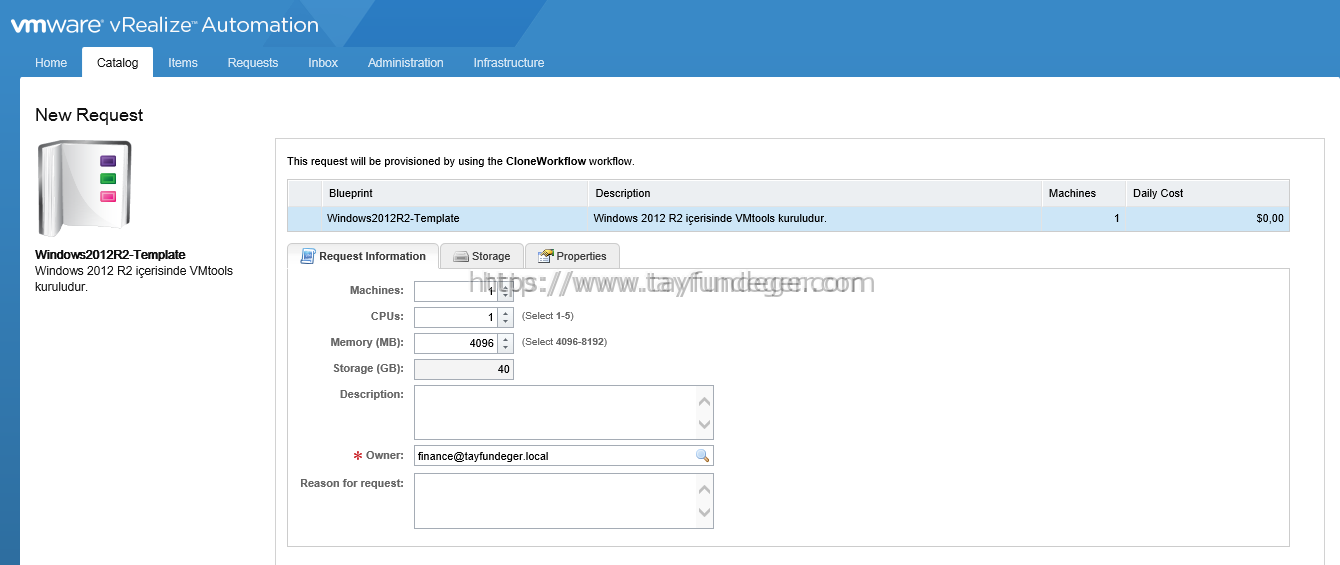
Task: Click the catalog blueprint book image
Action: click(x=85, y=188)
